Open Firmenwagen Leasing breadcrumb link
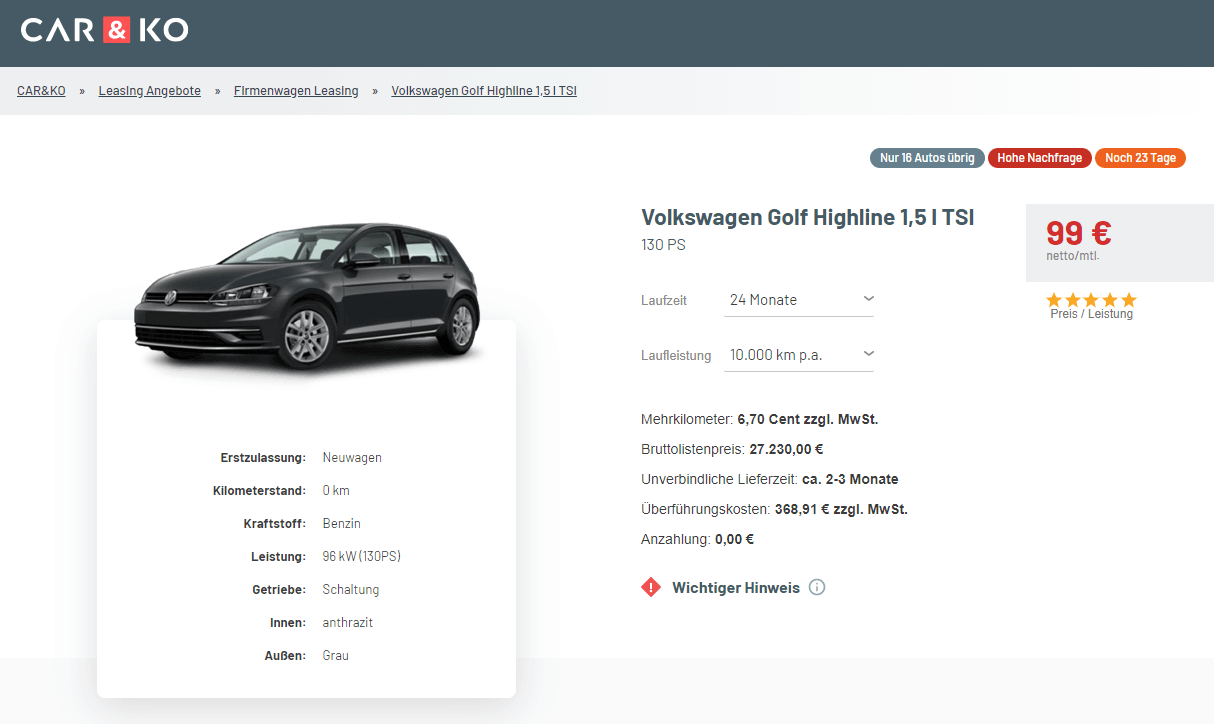 point(296,91)
